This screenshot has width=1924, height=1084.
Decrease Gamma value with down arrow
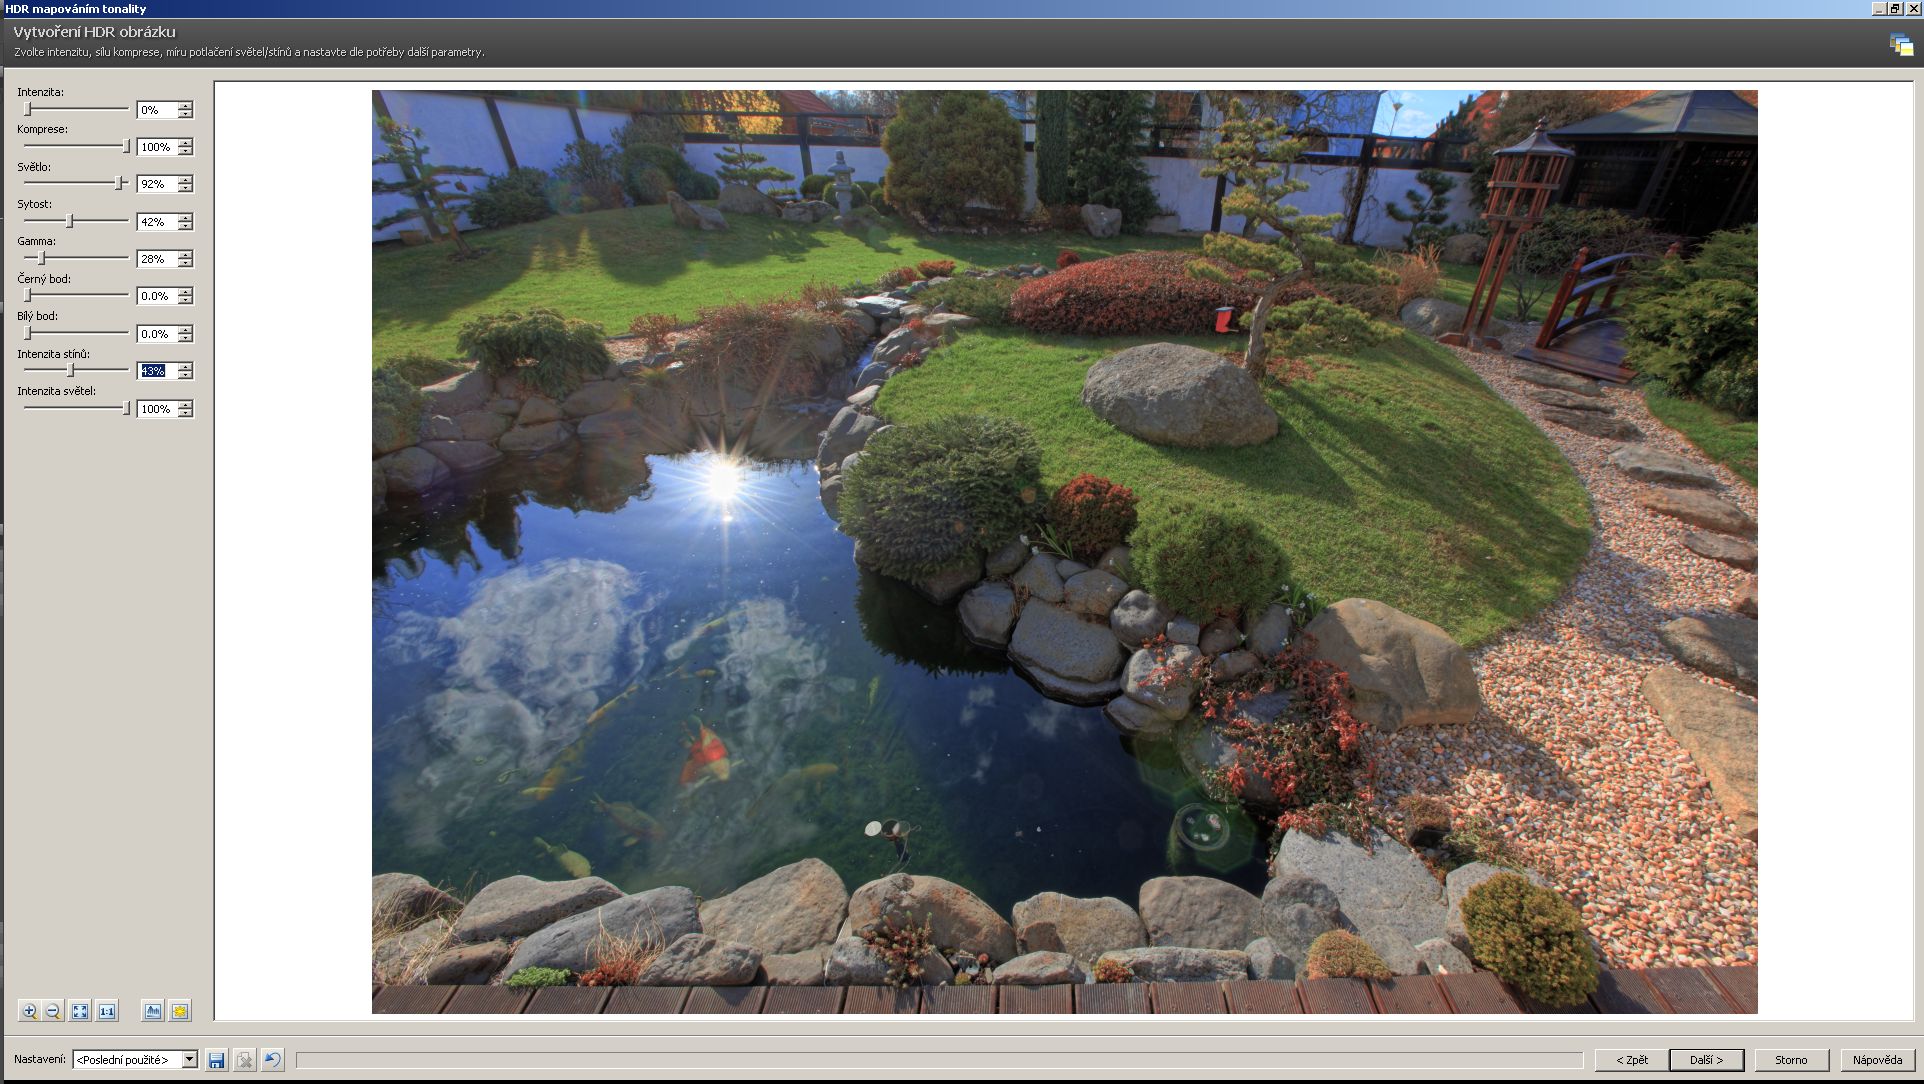point(185,263)
